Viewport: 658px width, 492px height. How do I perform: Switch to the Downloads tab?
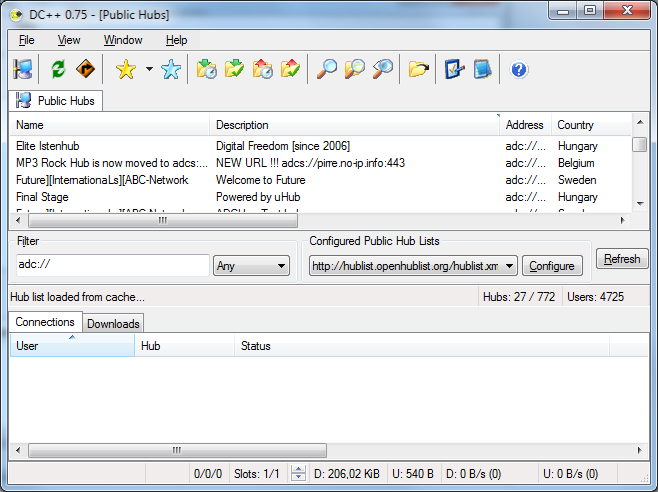(113, 323)
